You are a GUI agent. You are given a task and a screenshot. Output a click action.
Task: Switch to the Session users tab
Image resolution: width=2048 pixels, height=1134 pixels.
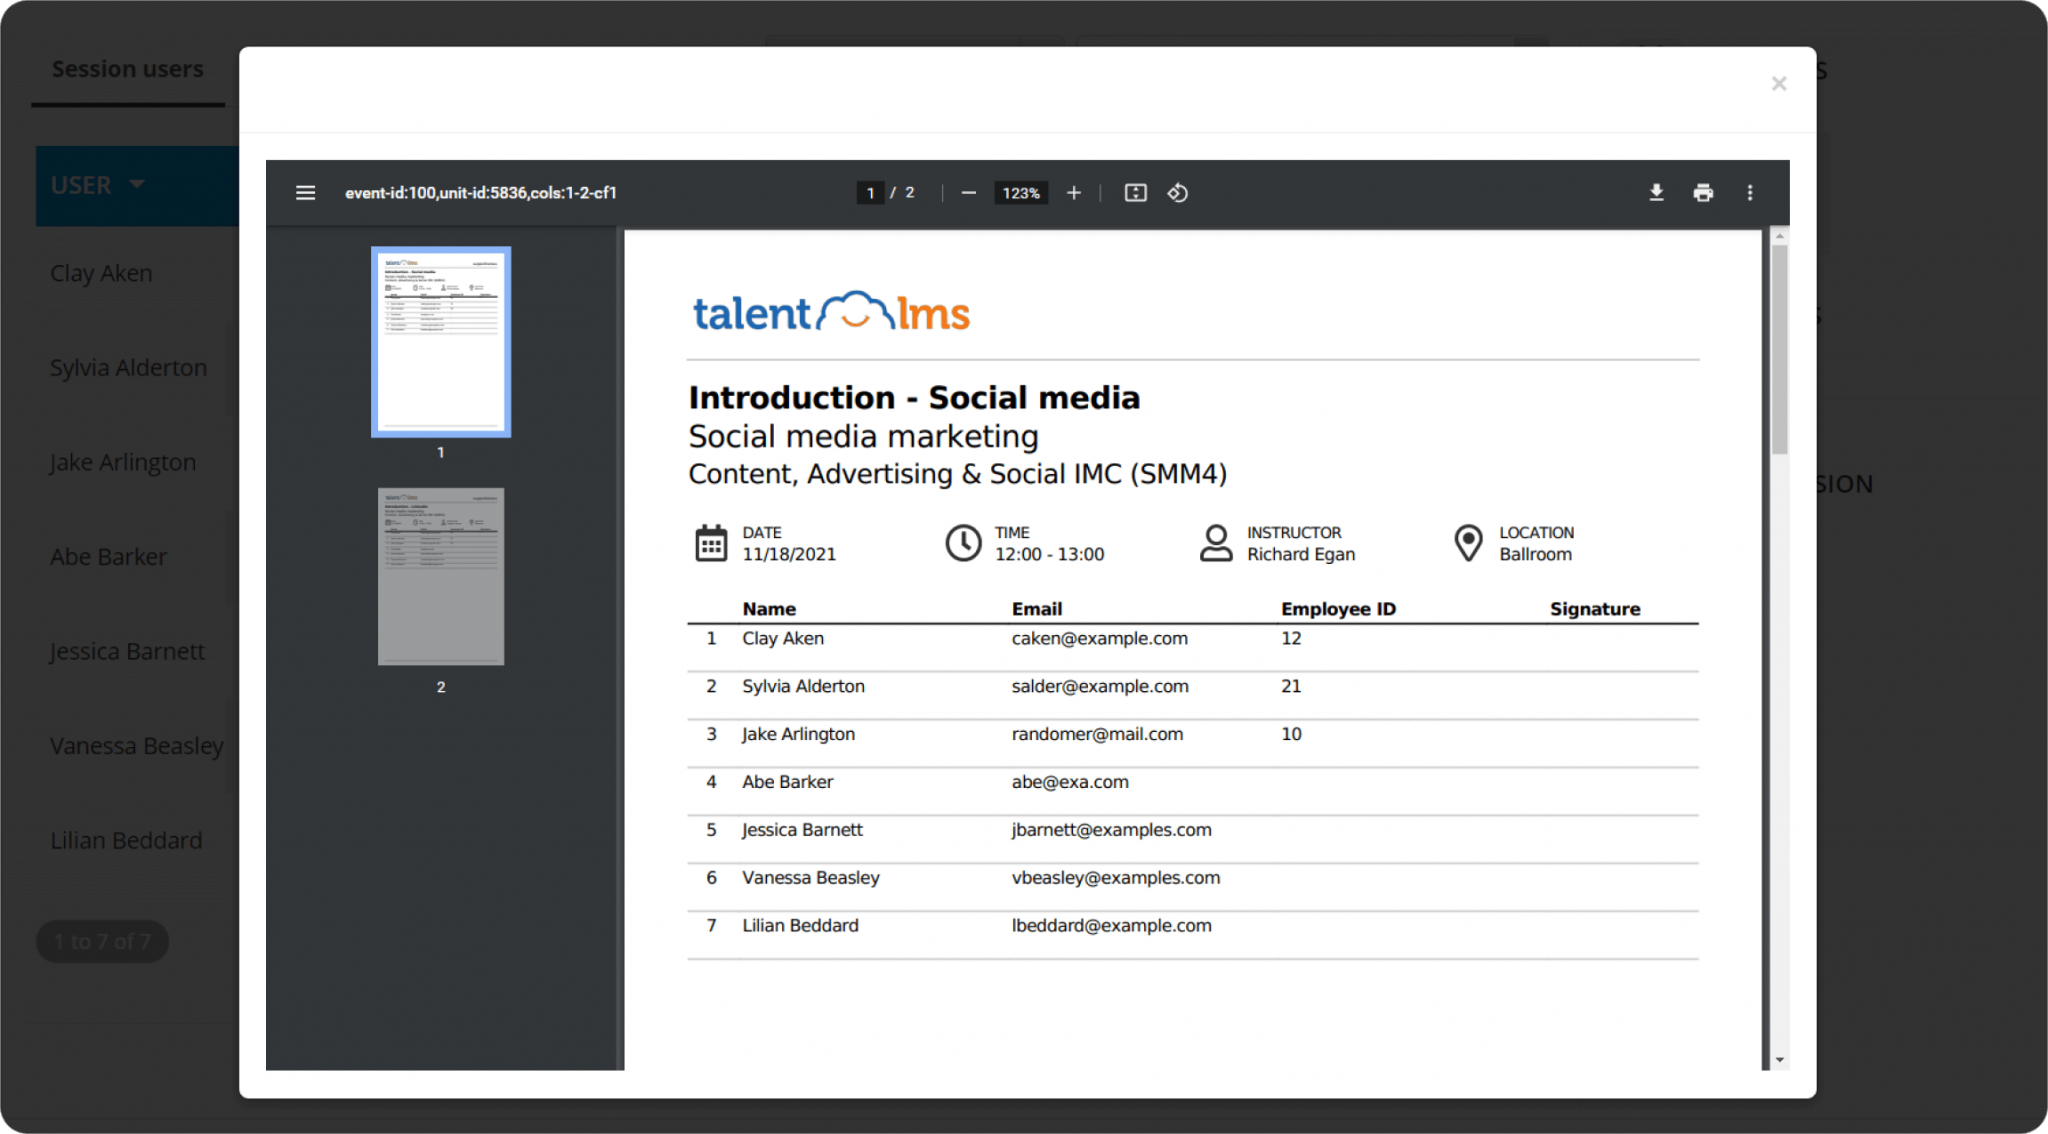(127, 68)
